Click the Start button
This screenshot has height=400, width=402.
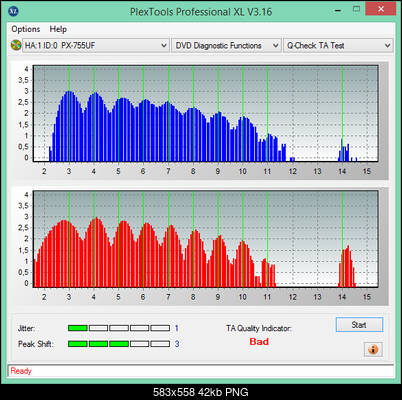coord(359,325)
